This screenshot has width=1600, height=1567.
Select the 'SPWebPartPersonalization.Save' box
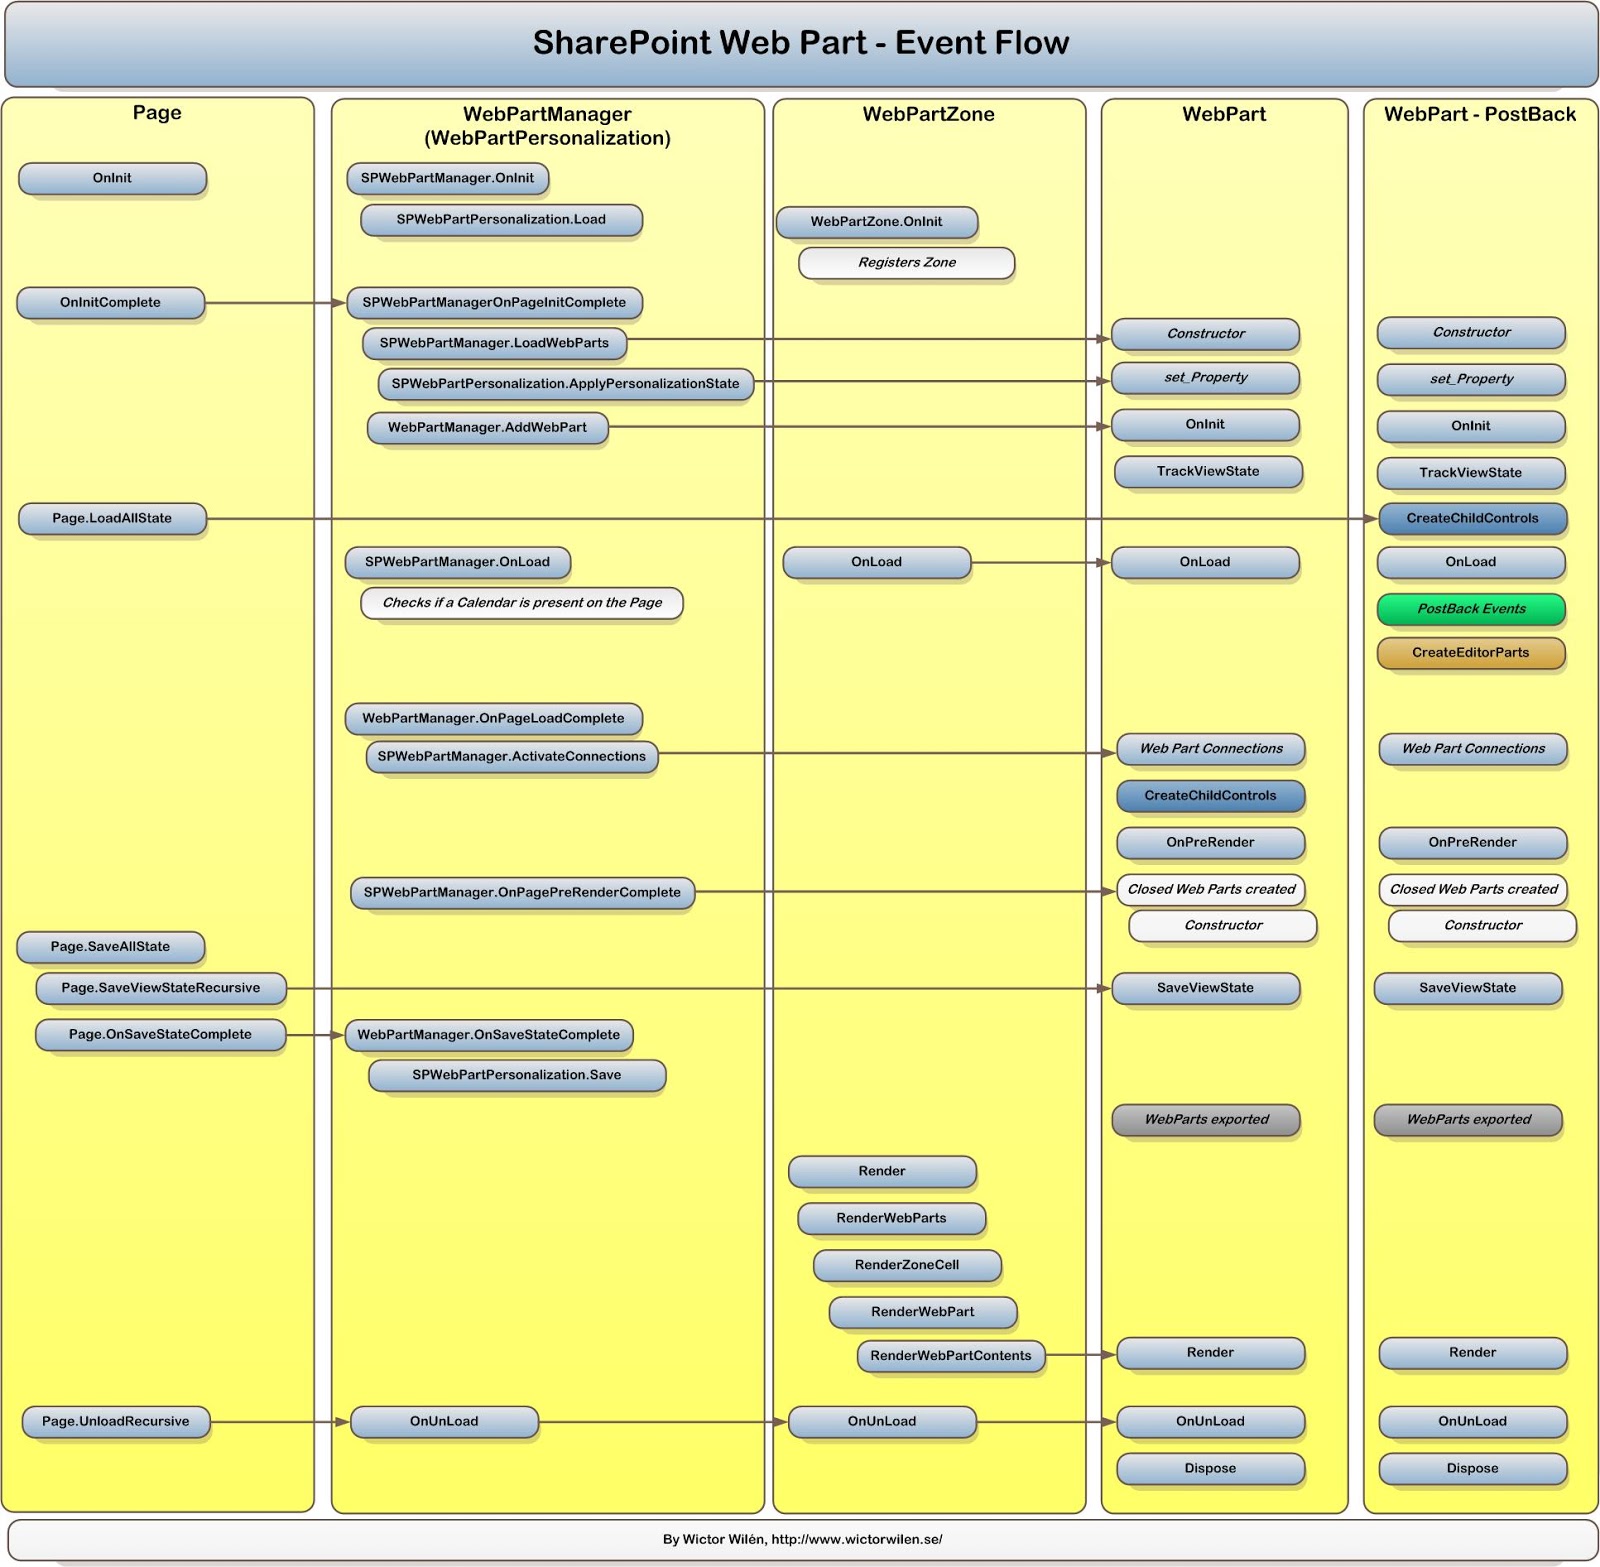pyautogui.click(x=517, y=1076)
